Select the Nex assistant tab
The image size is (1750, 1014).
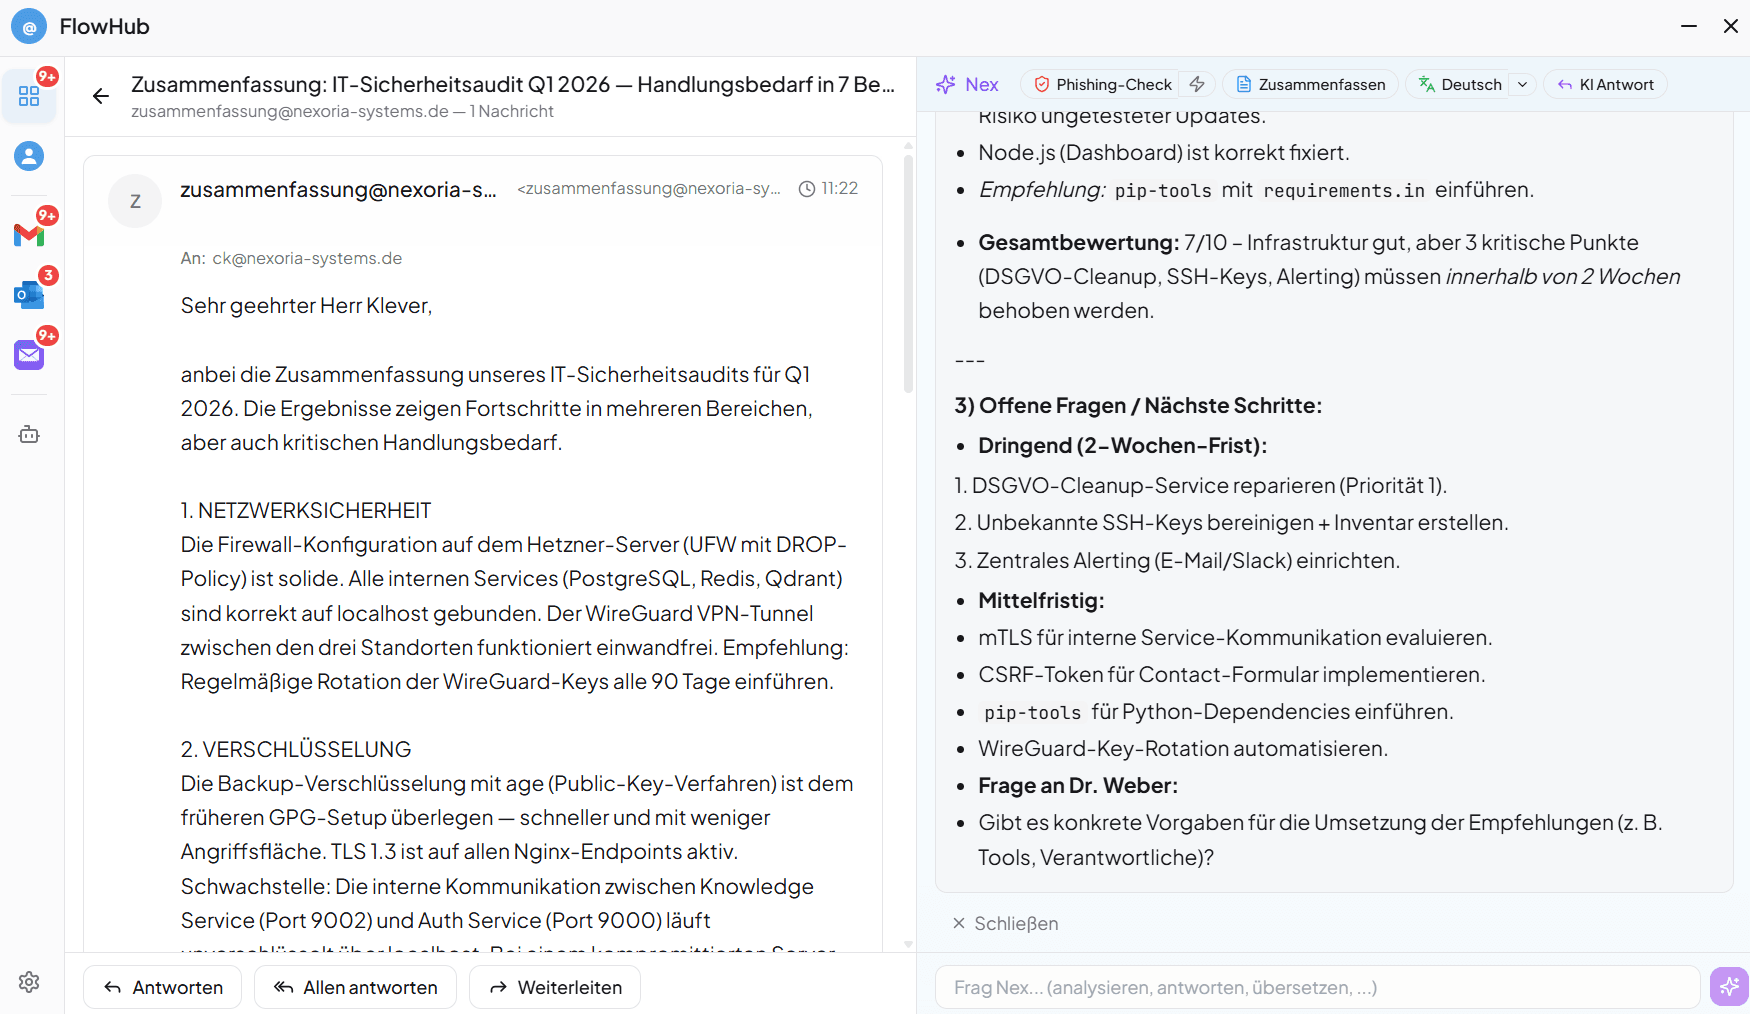point(966,84)
